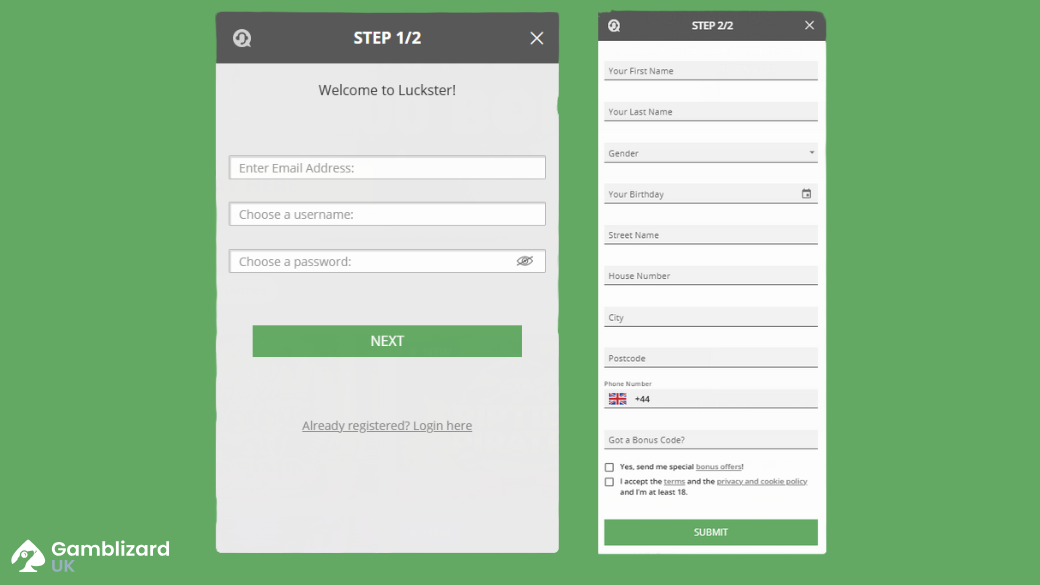Click the Gamblizard UK lizard logo
The image size is (1040, 585).
pos(27,556)
